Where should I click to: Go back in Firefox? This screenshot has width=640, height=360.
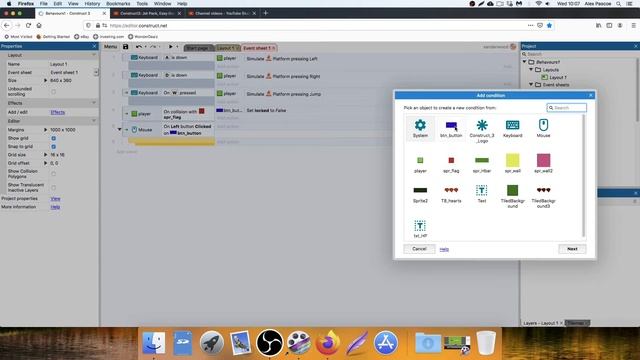coord(7,25)
